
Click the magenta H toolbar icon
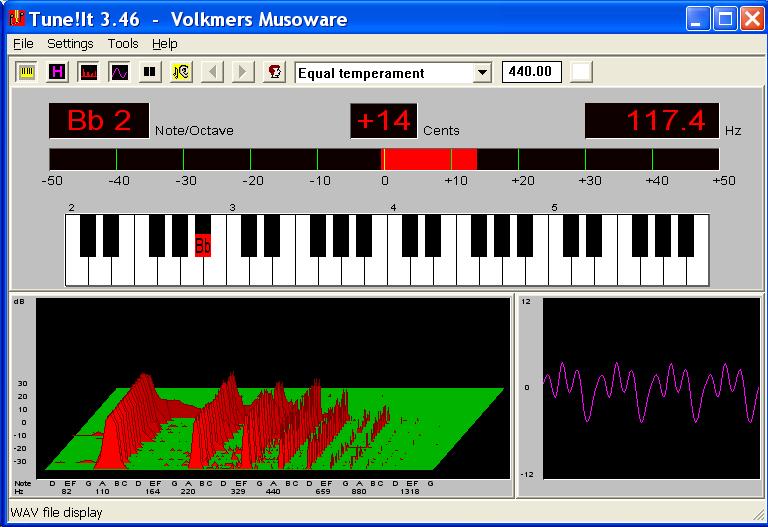click(x=57, y=72)
